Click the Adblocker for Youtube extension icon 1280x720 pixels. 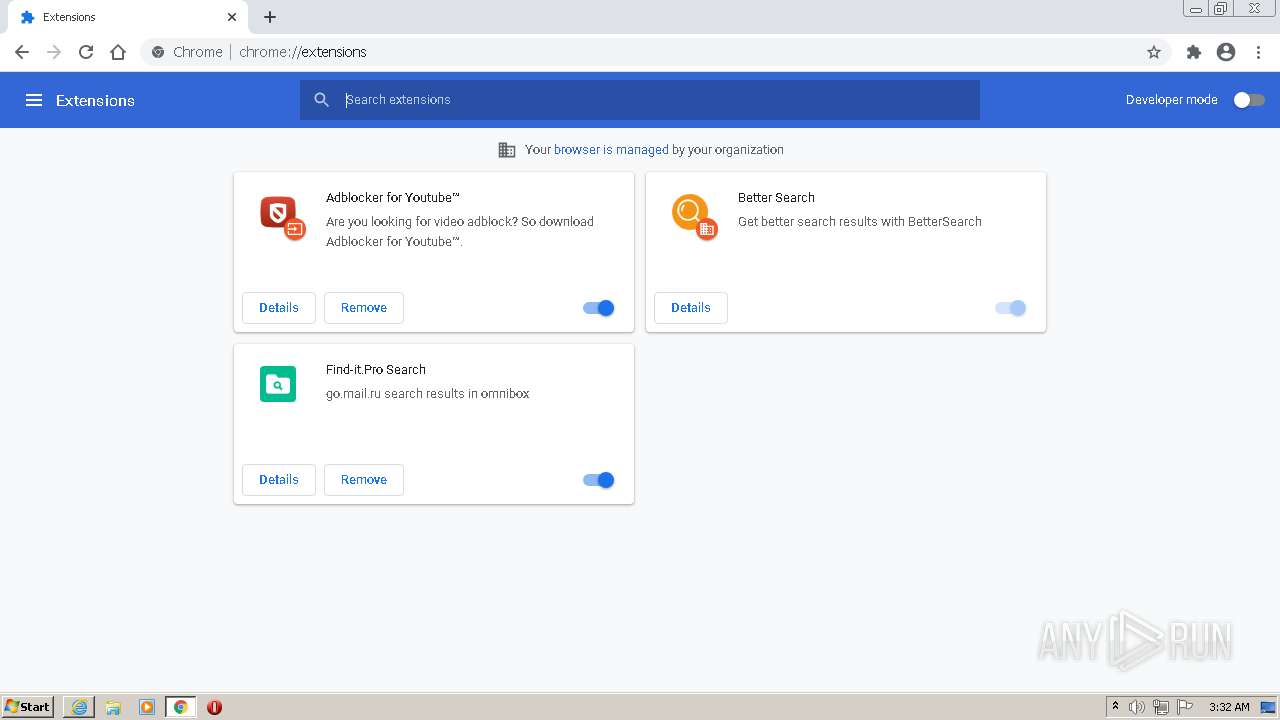[282, 218]
